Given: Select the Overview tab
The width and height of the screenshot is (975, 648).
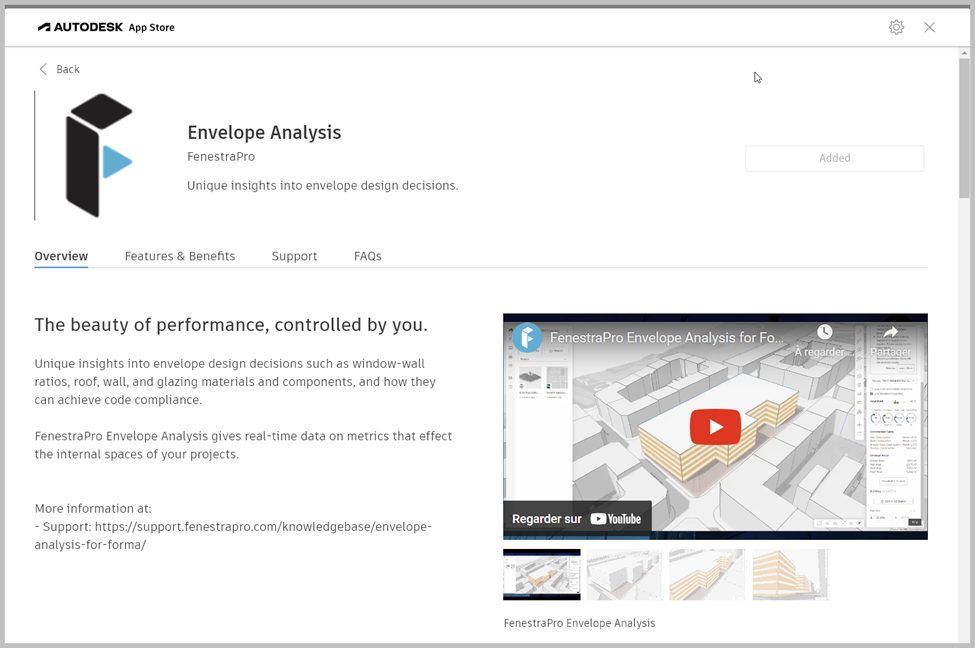Looking at the screenshot, I should click(61, 256).
